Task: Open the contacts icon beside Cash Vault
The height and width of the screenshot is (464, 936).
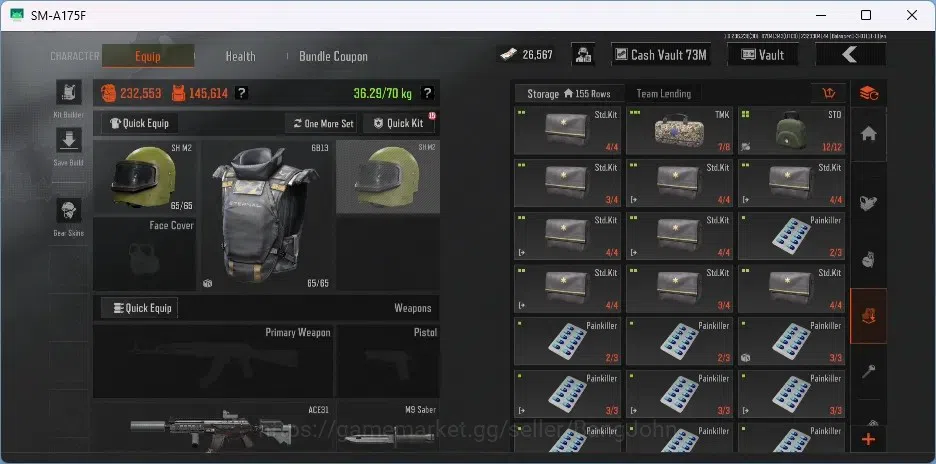Action: [x=583, y=55]
